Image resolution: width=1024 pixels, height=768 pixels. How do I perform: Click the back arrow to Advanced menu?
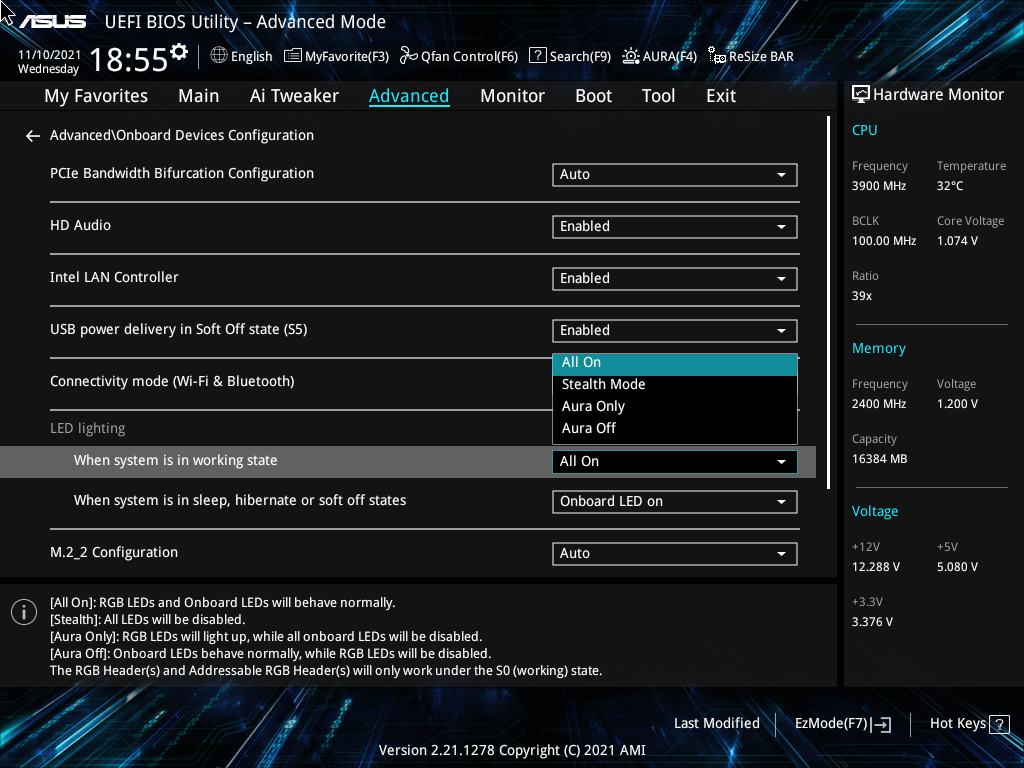click(x=33, y=136)
